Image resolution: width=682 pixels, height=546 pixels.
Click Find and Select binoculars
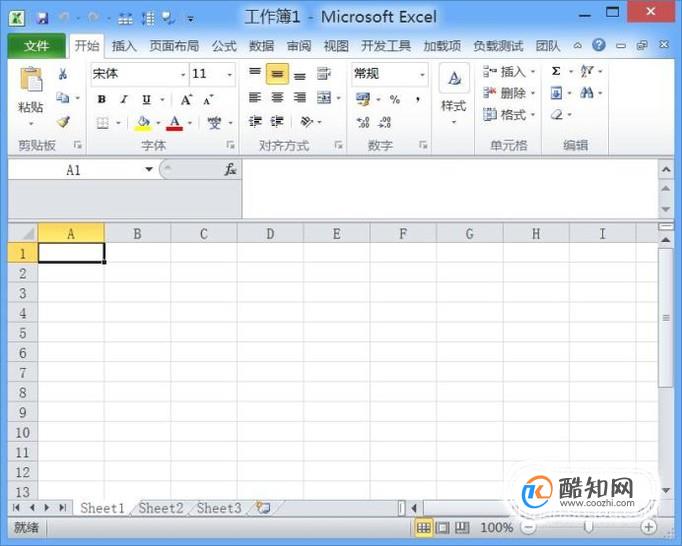pos(587,93)
